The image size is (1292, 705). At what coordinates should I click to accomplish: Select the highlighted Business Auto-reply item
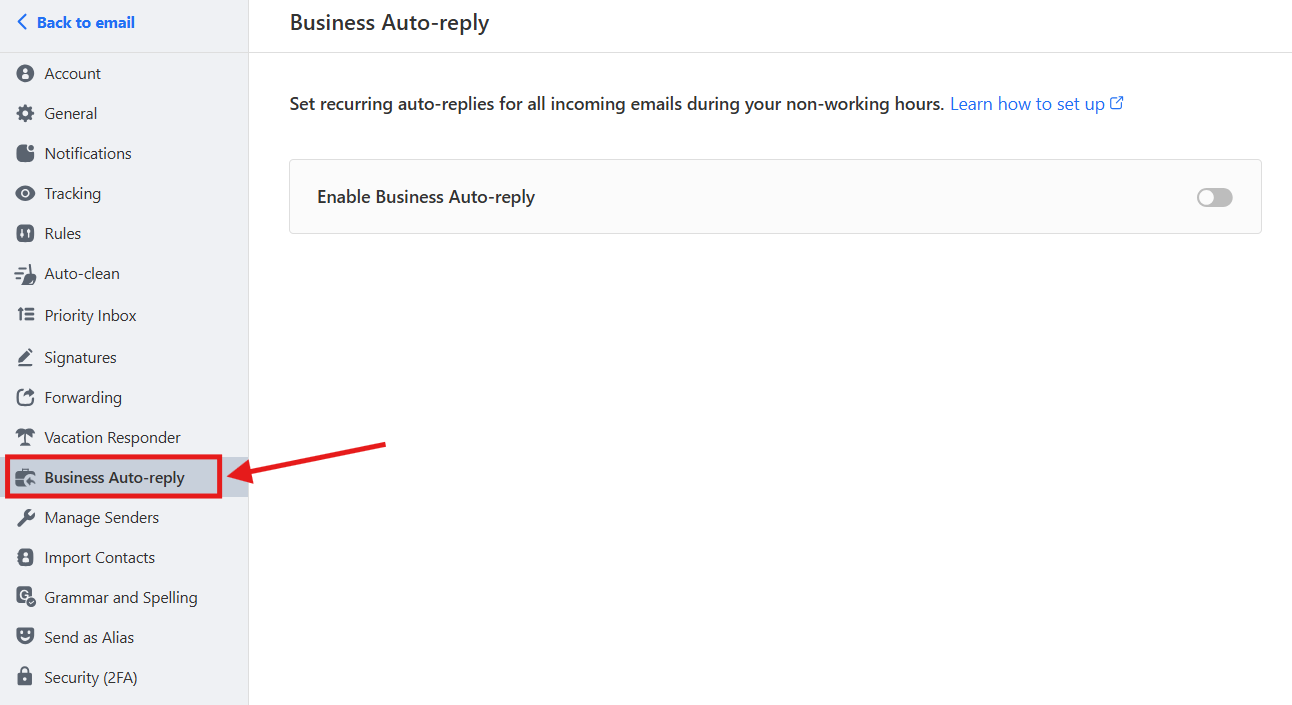(113, 477)
